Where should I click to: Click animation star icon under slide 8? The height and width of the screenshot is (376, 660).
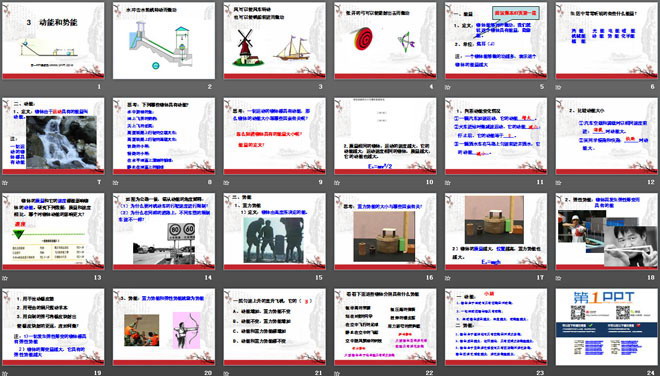click(116, 183)
